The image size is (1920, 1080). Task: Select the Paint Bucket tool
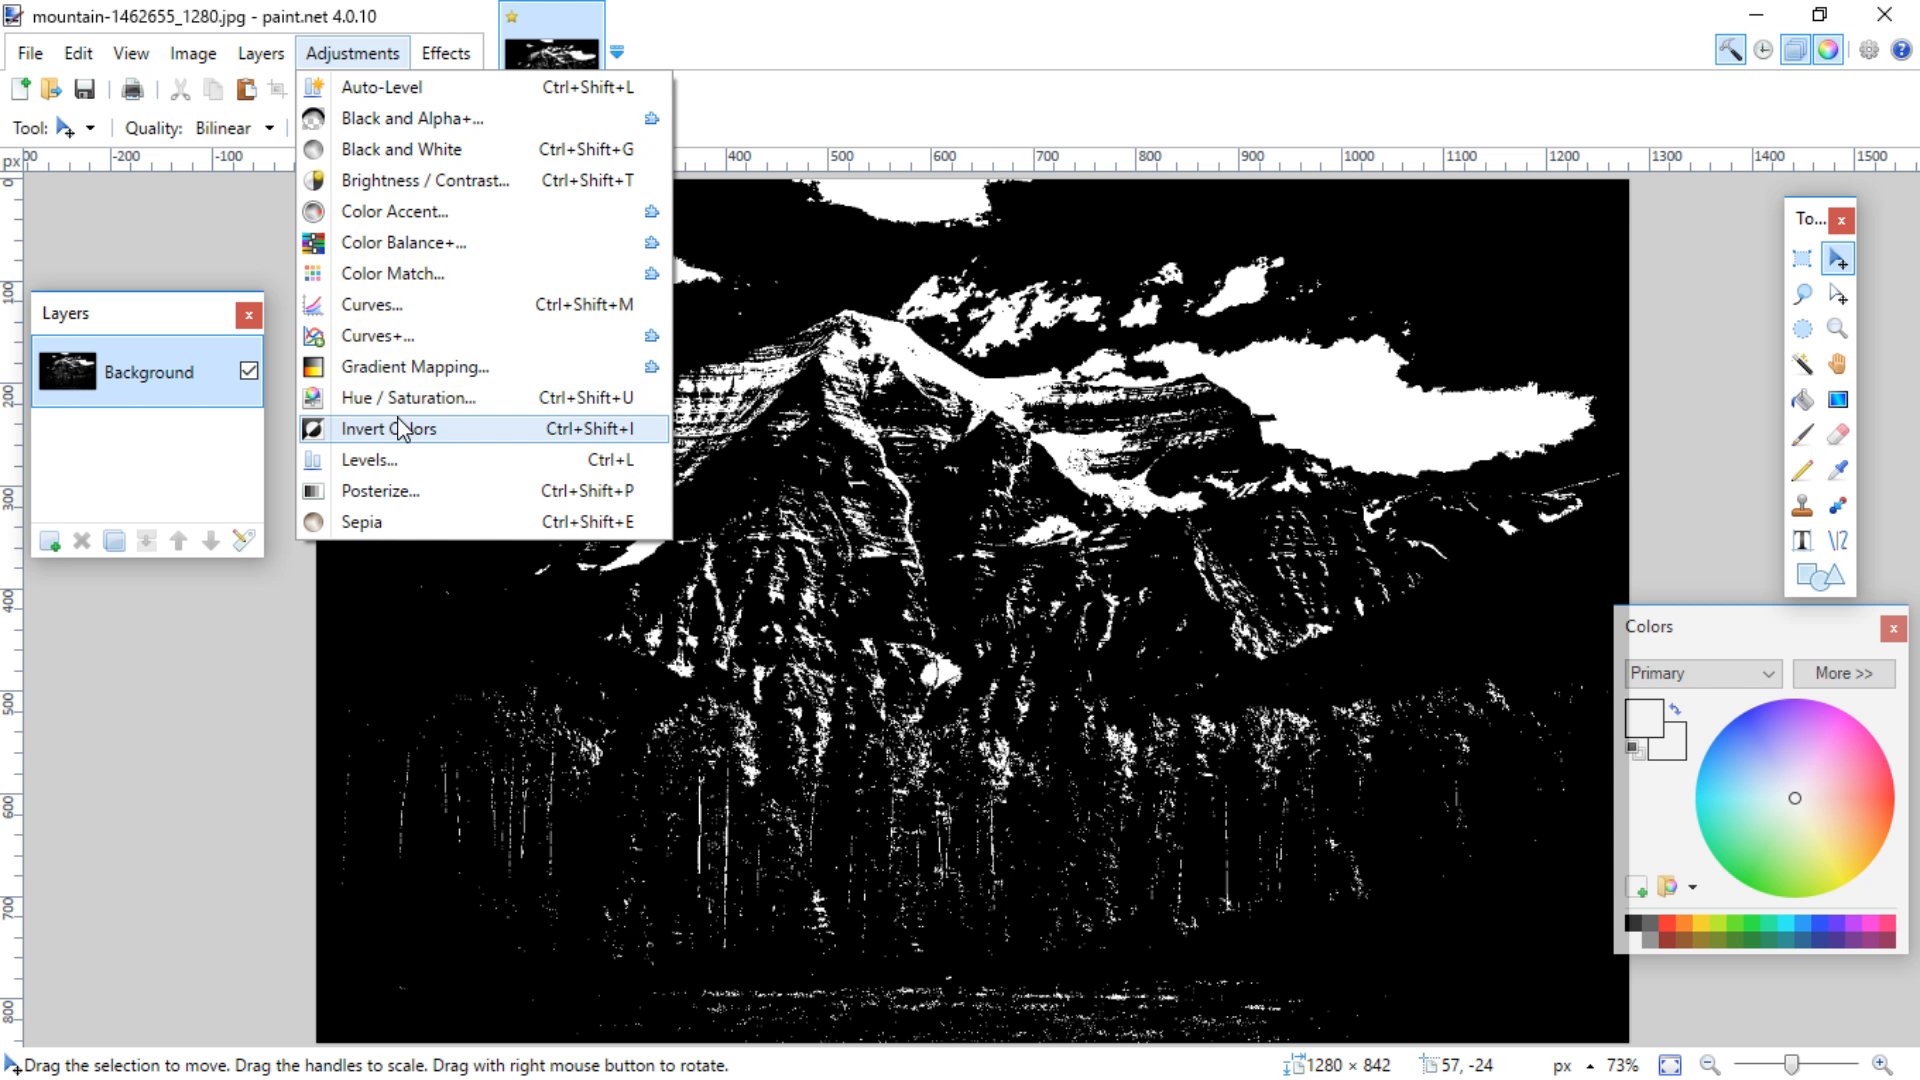1802,400
